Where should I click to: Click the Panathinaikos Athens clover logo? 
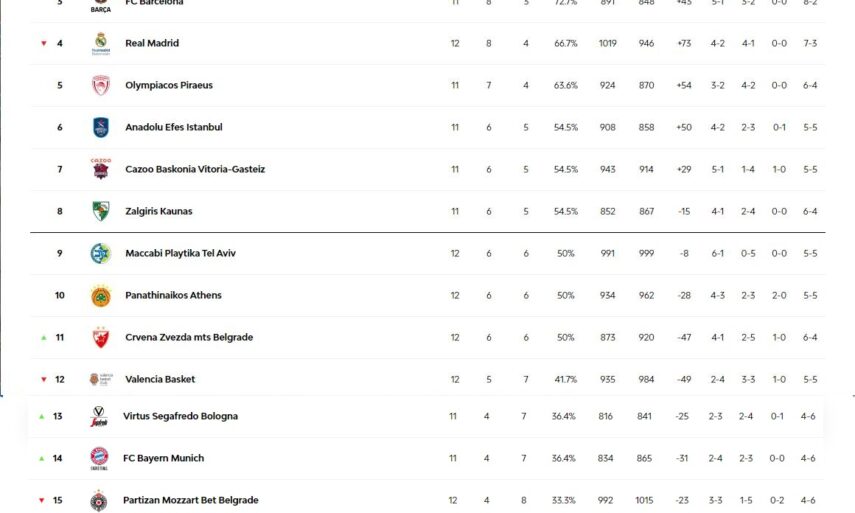point(100,296)
